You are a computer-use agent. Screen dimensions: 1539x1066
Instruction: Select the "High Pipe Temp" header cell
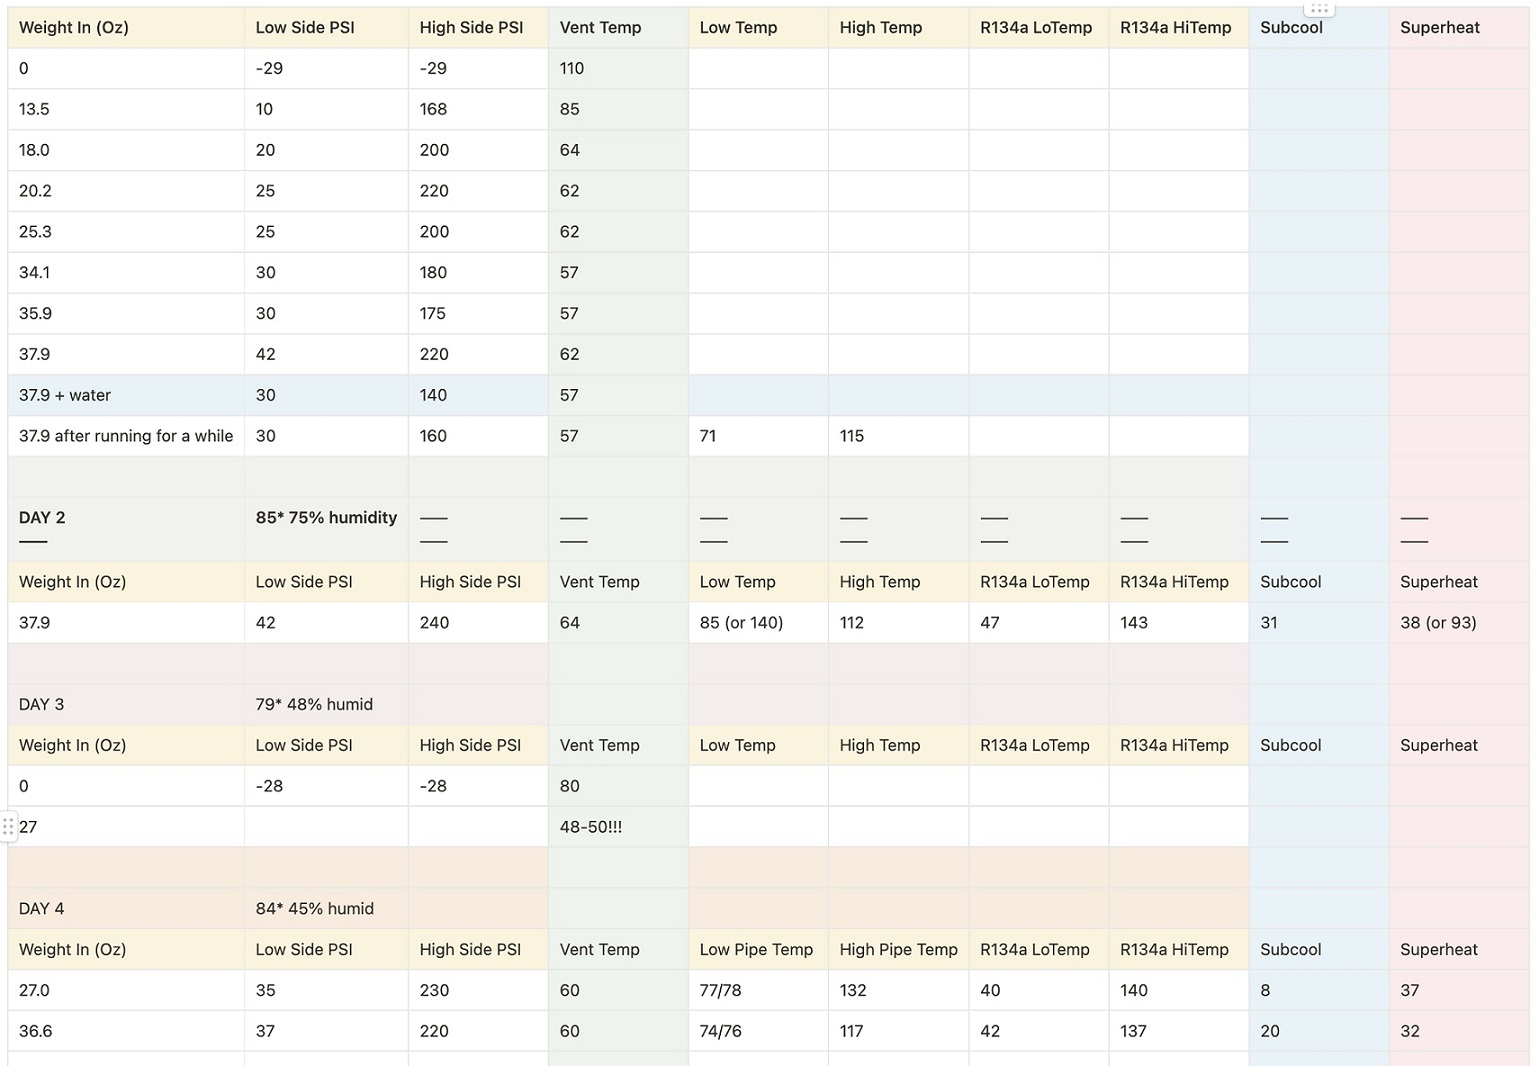click(x=898, y=949)
